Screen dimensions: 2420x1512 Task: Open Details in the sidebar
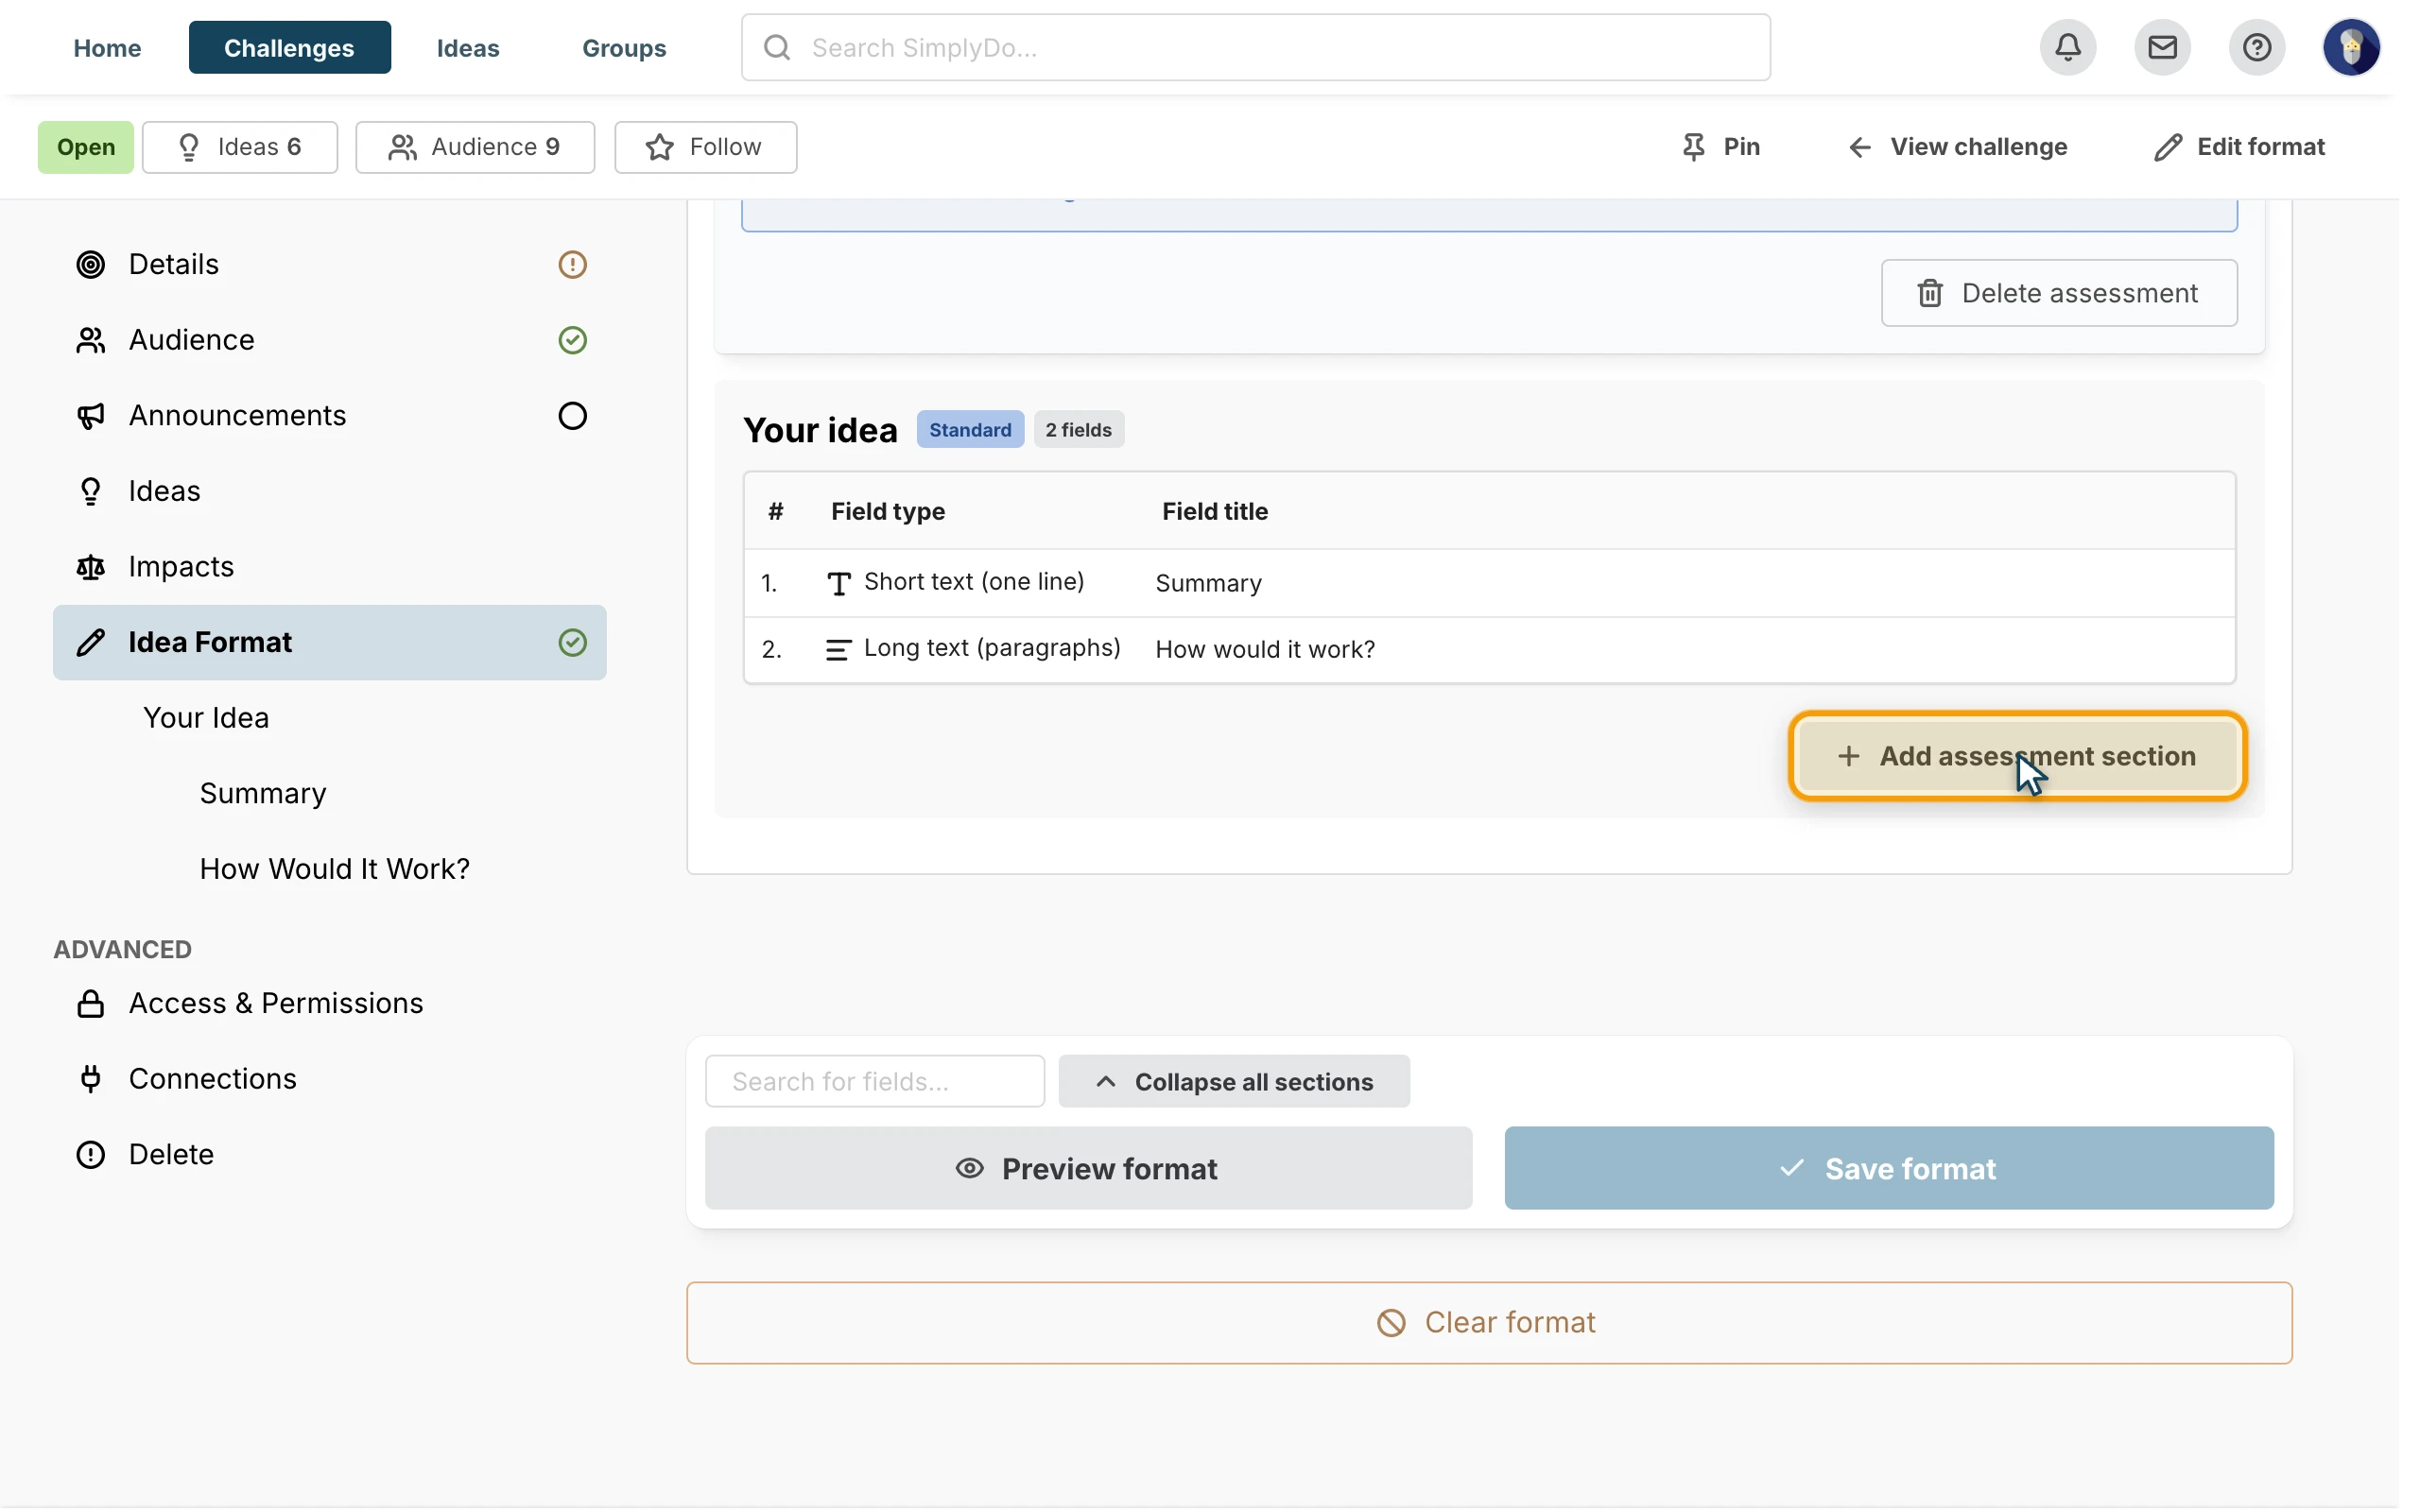329,264
